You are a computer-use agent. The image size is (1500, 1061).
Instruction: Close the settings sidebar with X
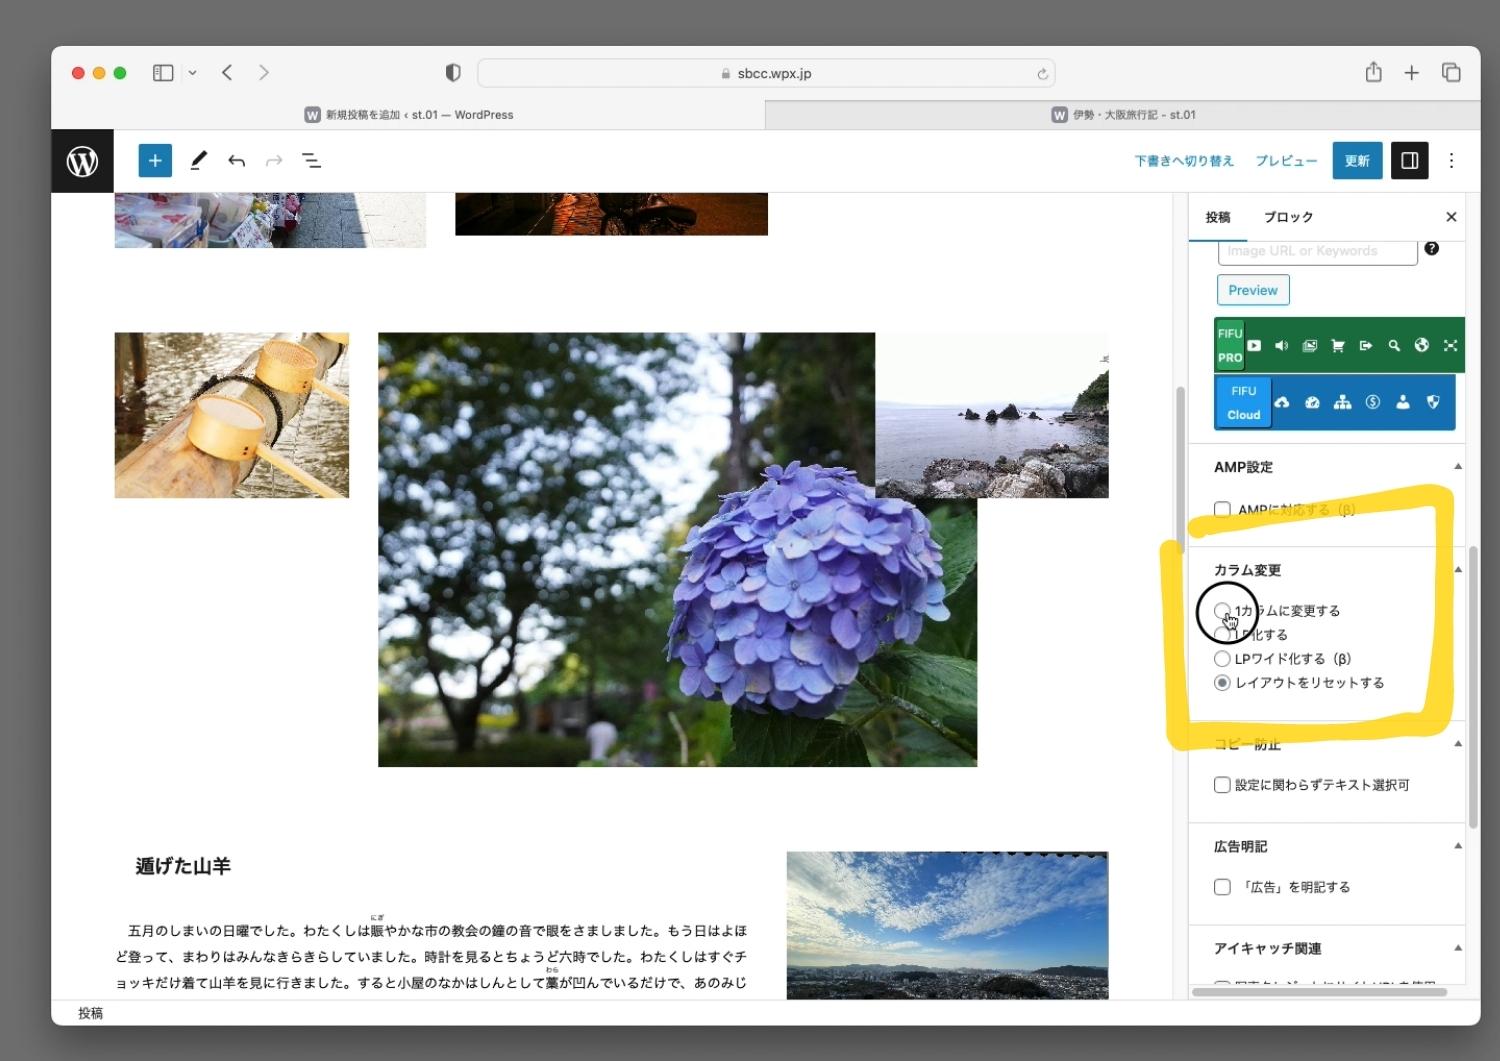coord(1451,217)
